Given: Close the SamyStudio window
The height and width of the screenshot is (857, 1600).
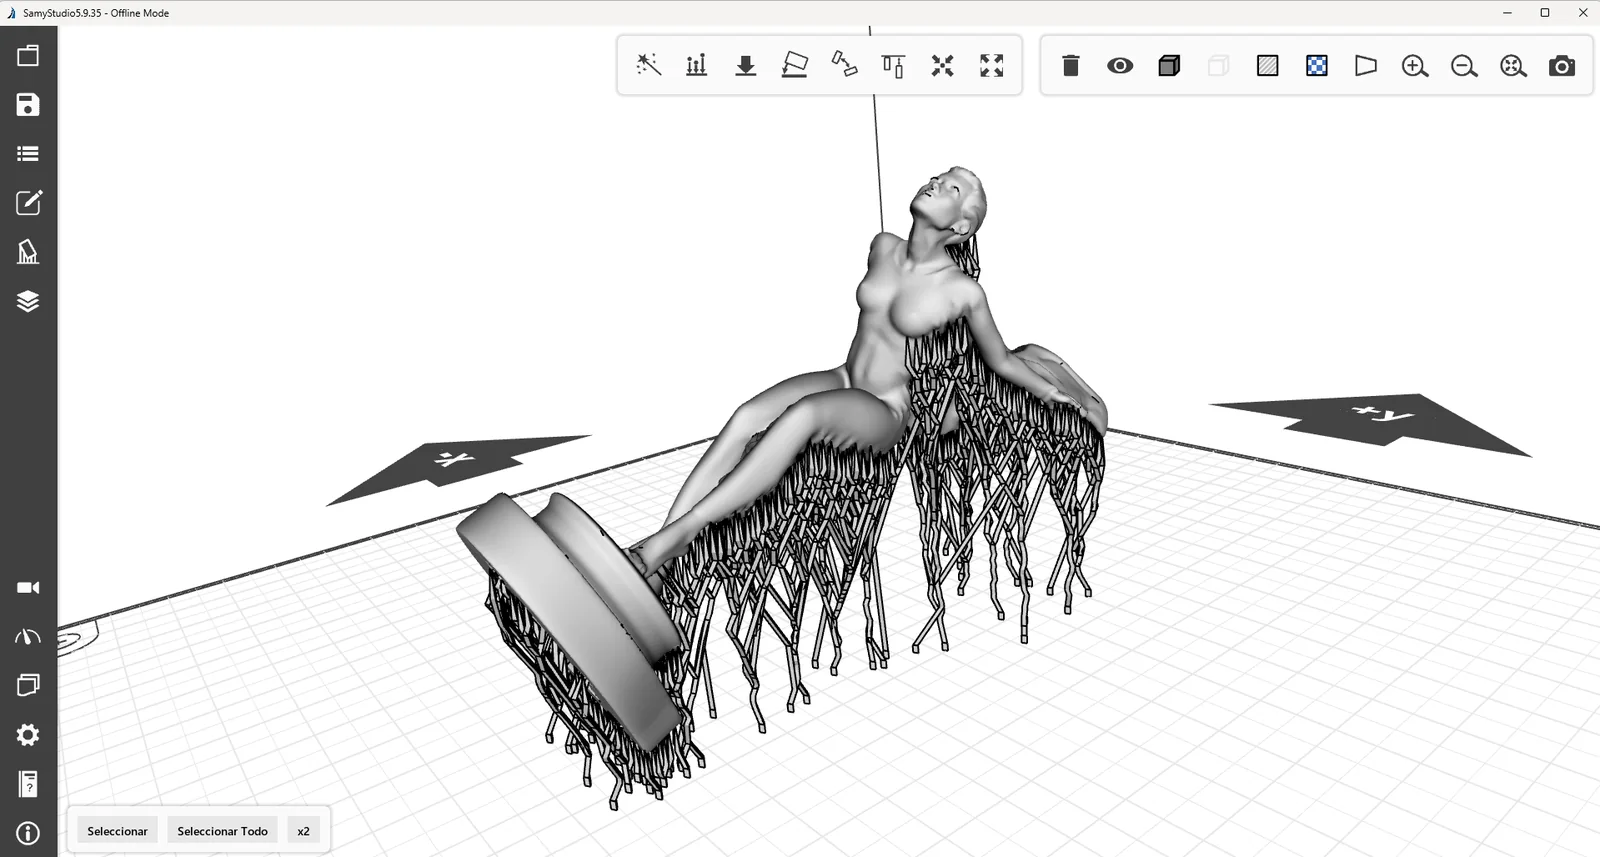Looking at the screenshot, I should tap(1583, 13).
